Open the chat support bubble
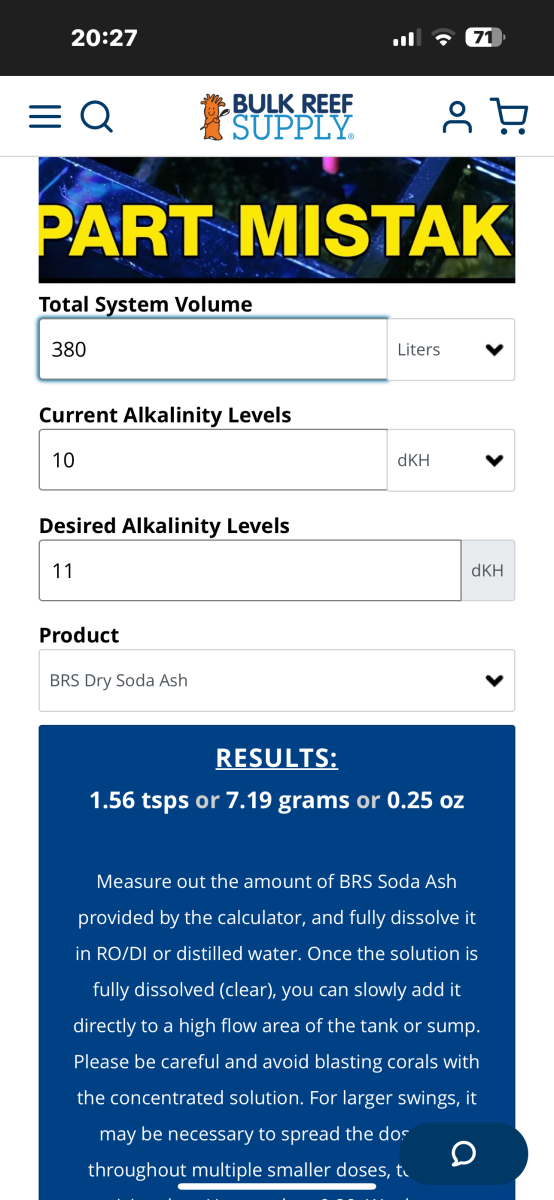Image resolution: width=554 pixels, height=1200 pixels. (463, 1154)
